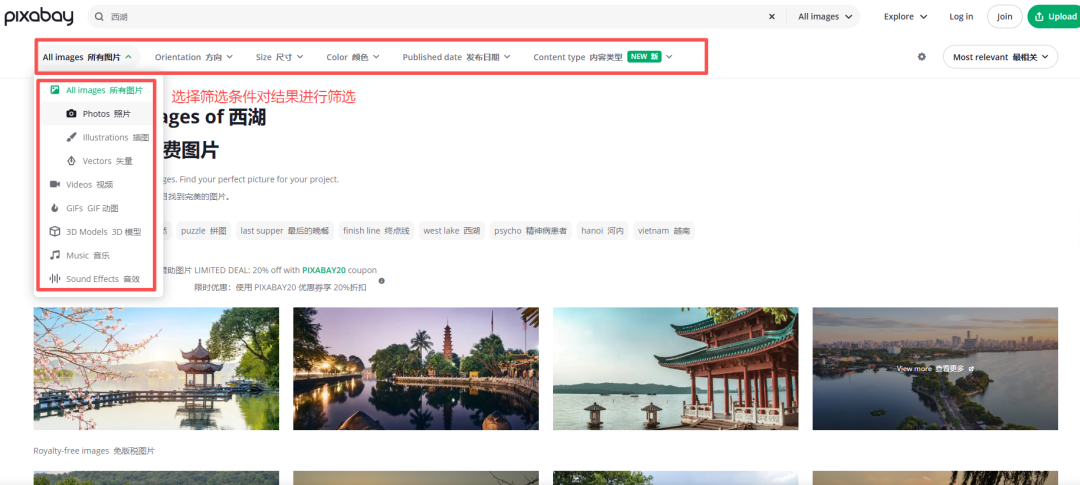The height and width of the screenshot is (485, 1080).
Task: Click the psycho tag chip
Action: point(530,231)
